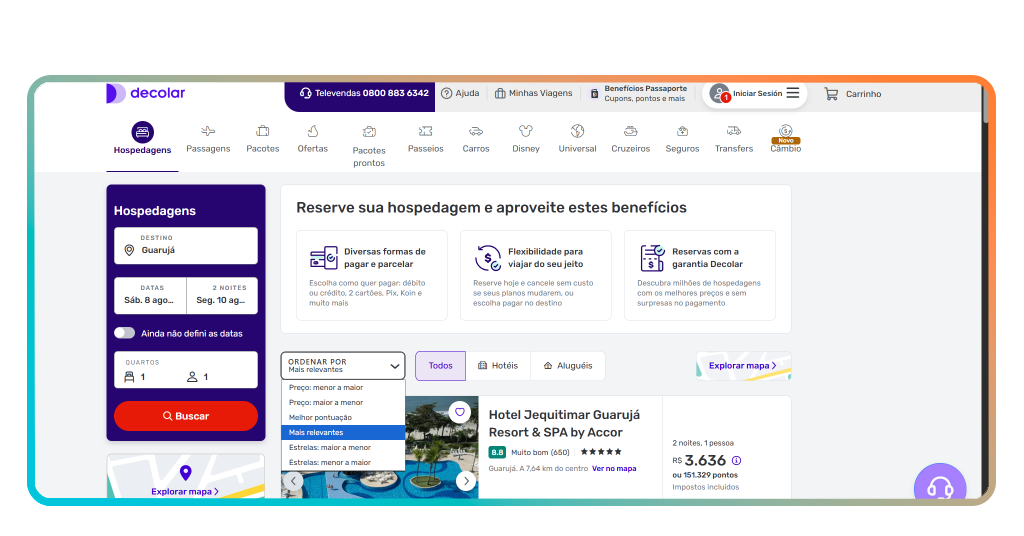Screen dimensions: 1024x536
Task: Open the Ver no mapa link
Action: point(614,468)
